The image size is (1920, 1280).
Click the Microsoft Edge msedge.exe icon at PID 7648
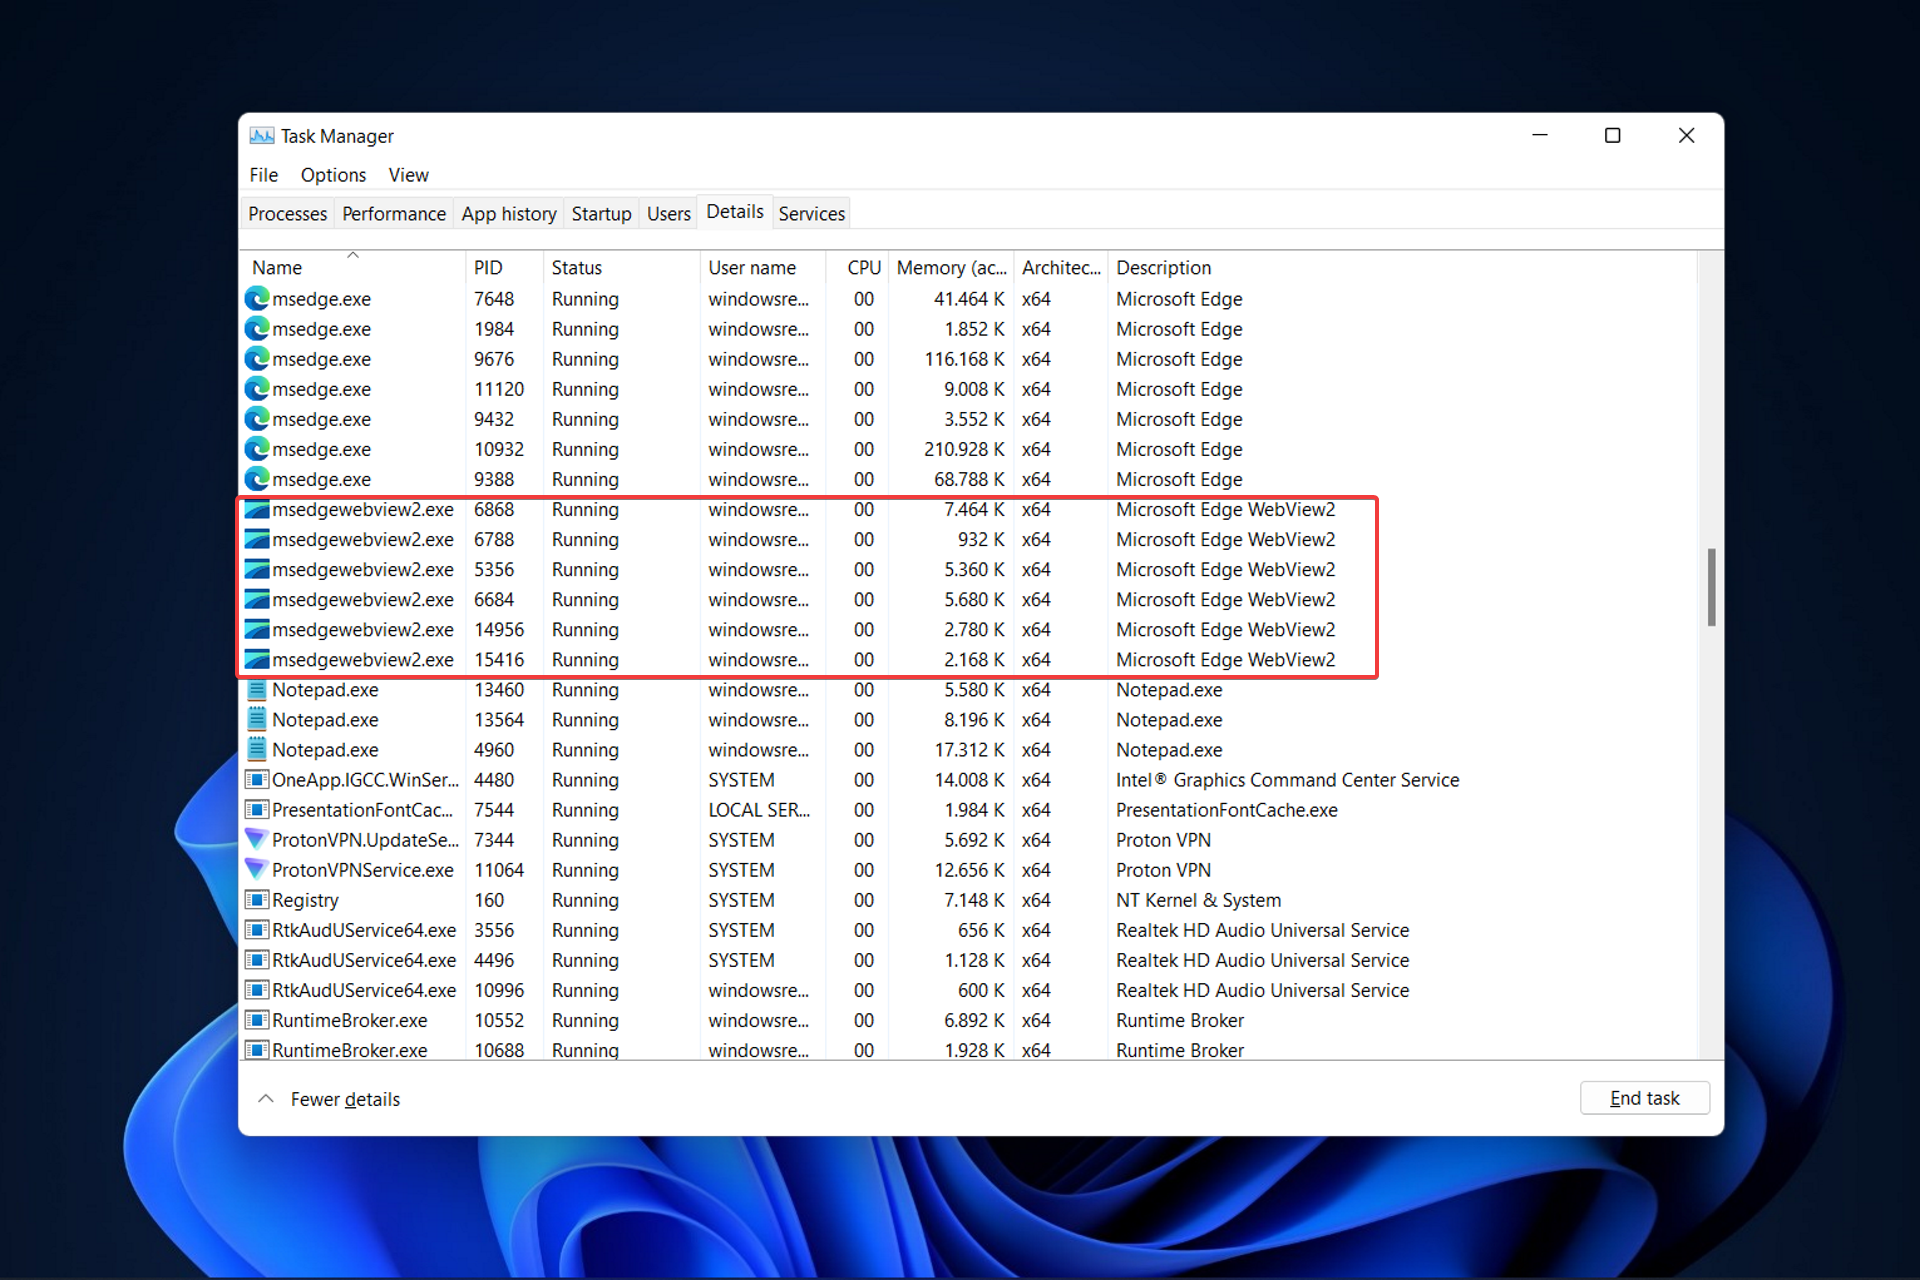pos(264,297)
